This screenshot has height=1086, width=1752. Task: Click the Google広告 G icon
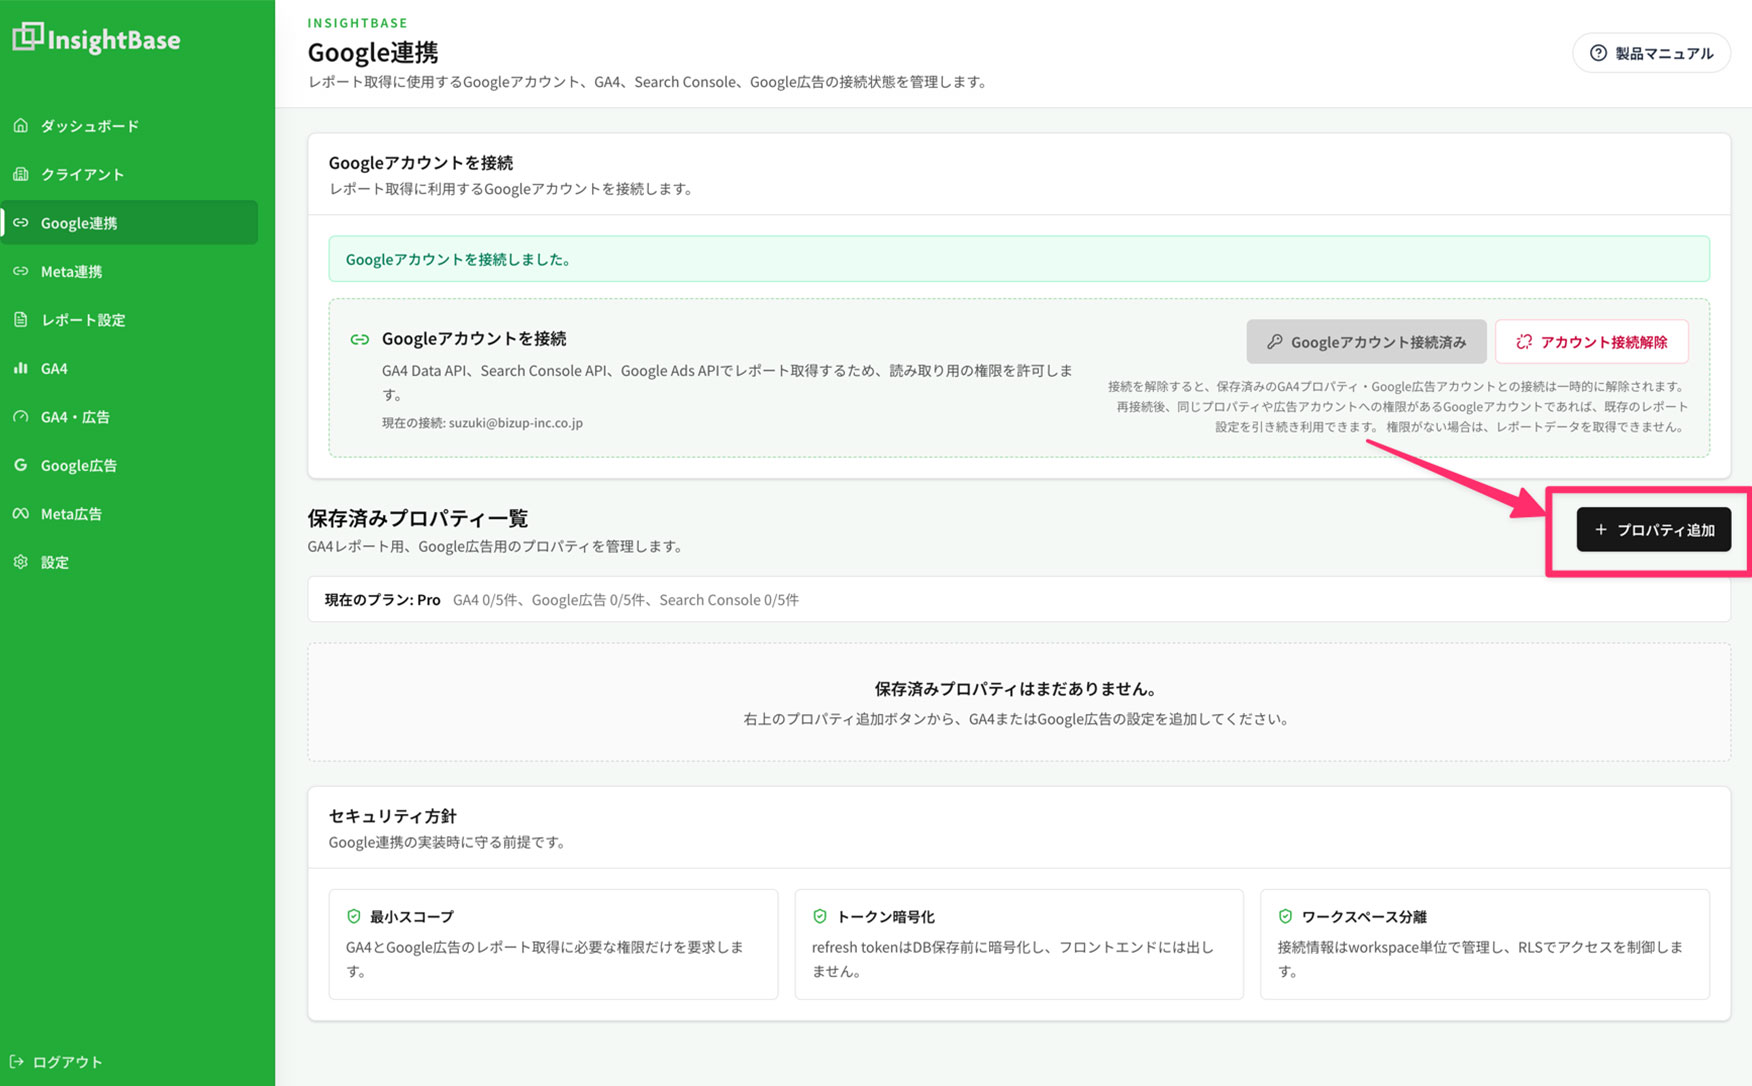coord(21,465)
